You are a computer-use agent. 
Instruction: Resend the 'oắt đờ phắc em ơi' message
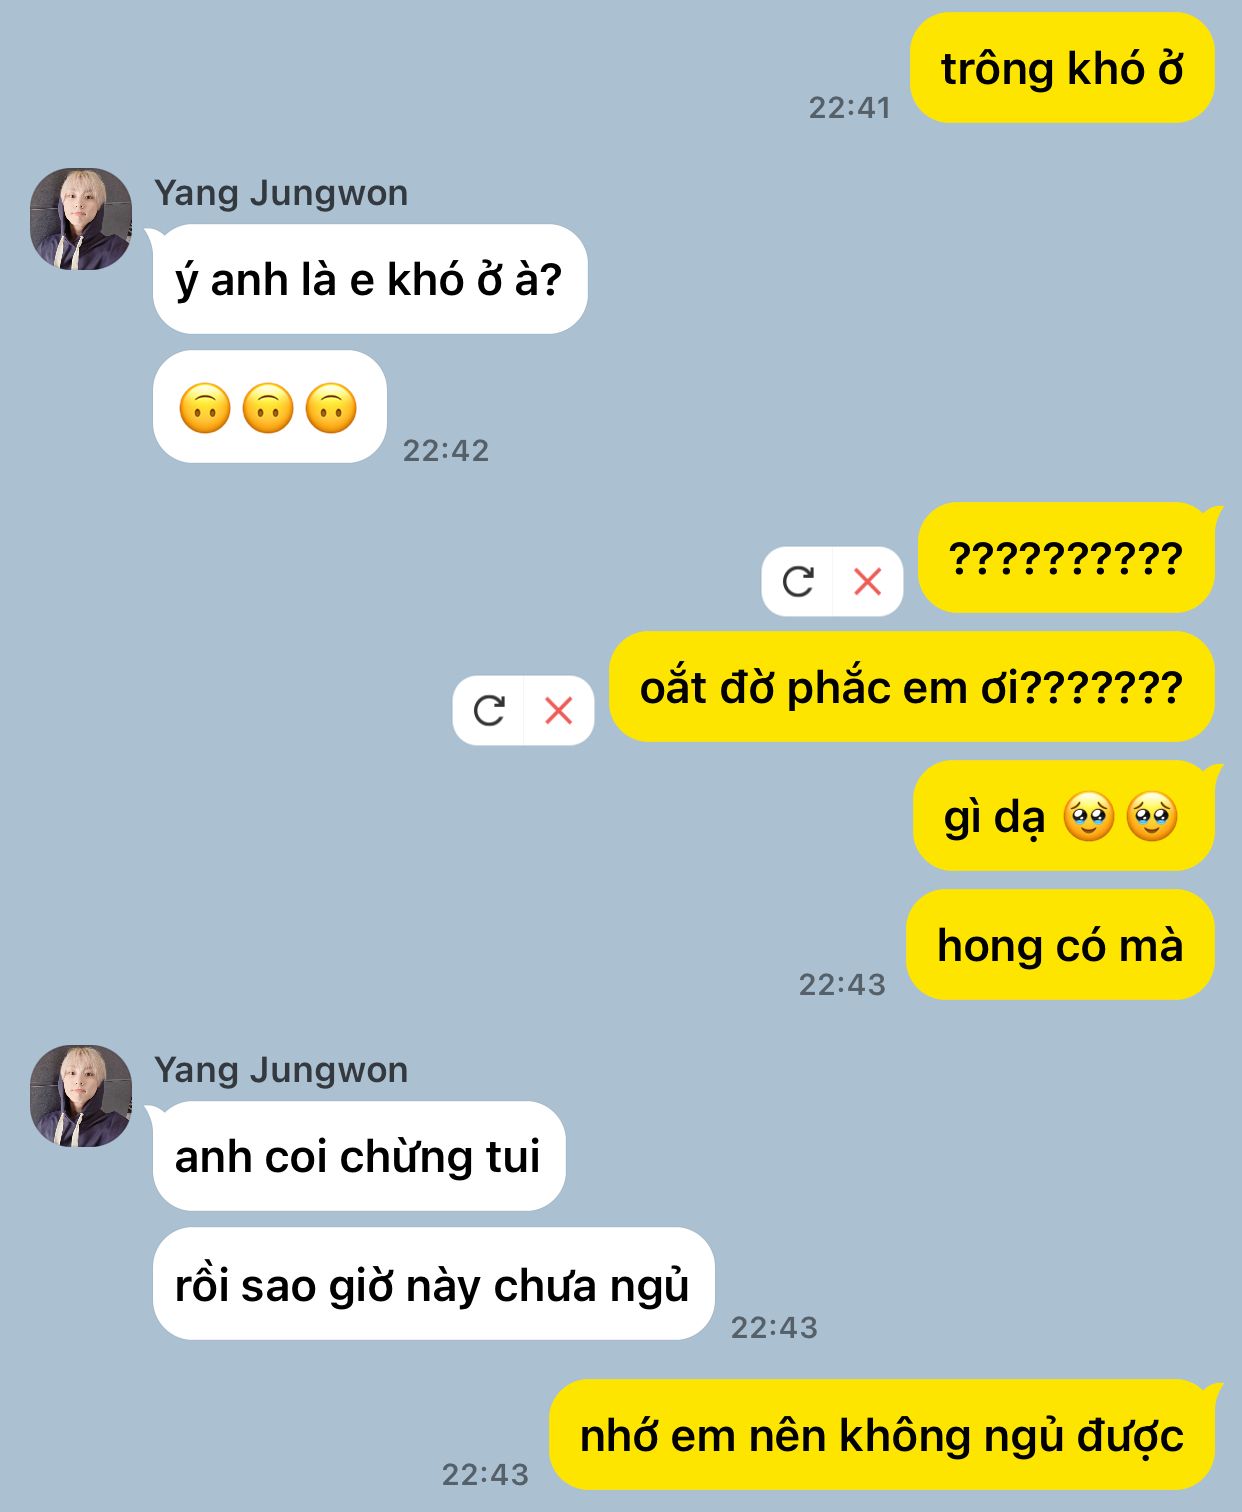pos(489,710)
